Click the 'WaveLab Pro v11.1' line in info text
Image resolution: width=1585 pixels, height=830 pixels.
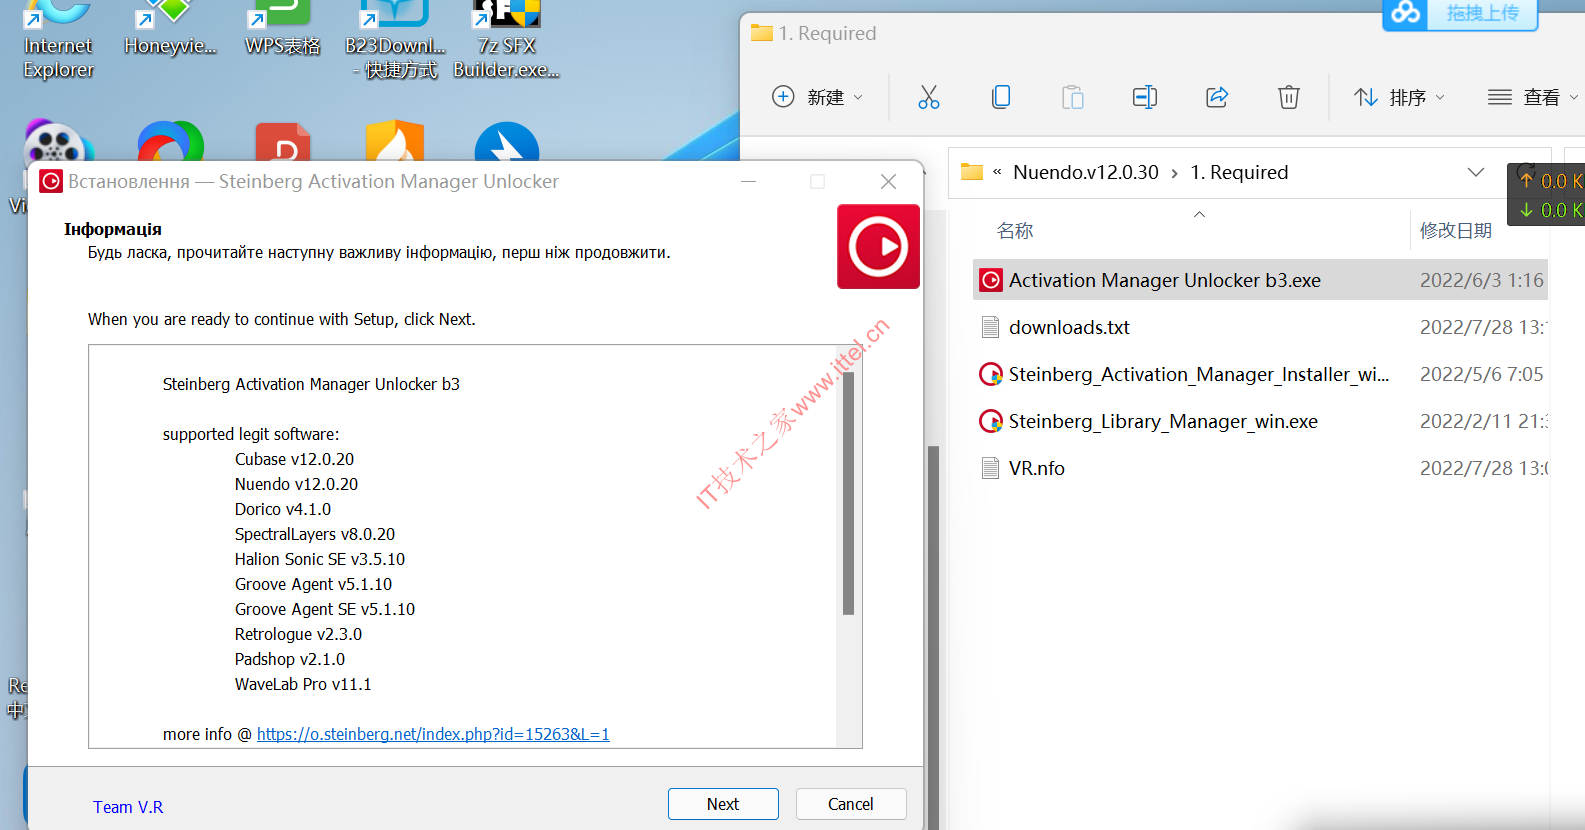pos(303,684)
